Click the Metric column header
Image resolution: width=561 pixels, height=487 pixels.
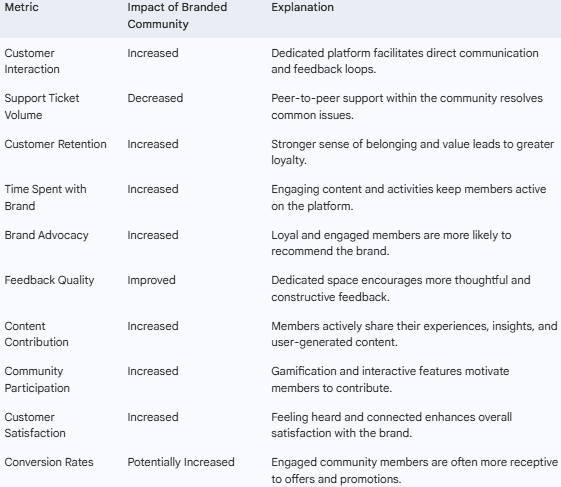click(x=21, y=7)
